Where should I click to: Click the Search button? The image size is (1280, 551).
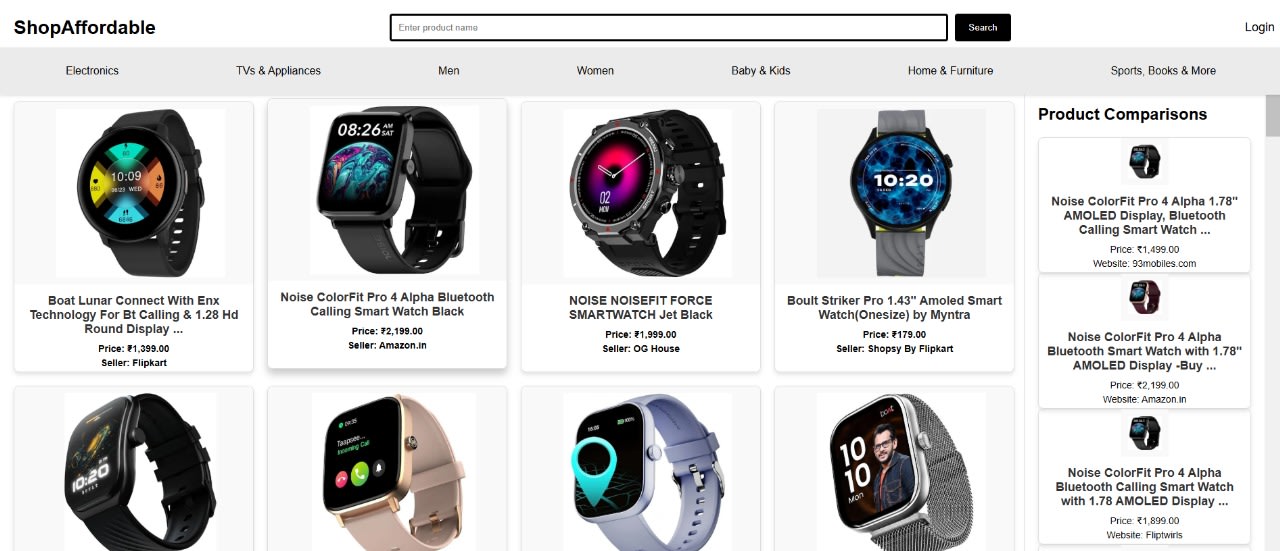tap(983, 28)
